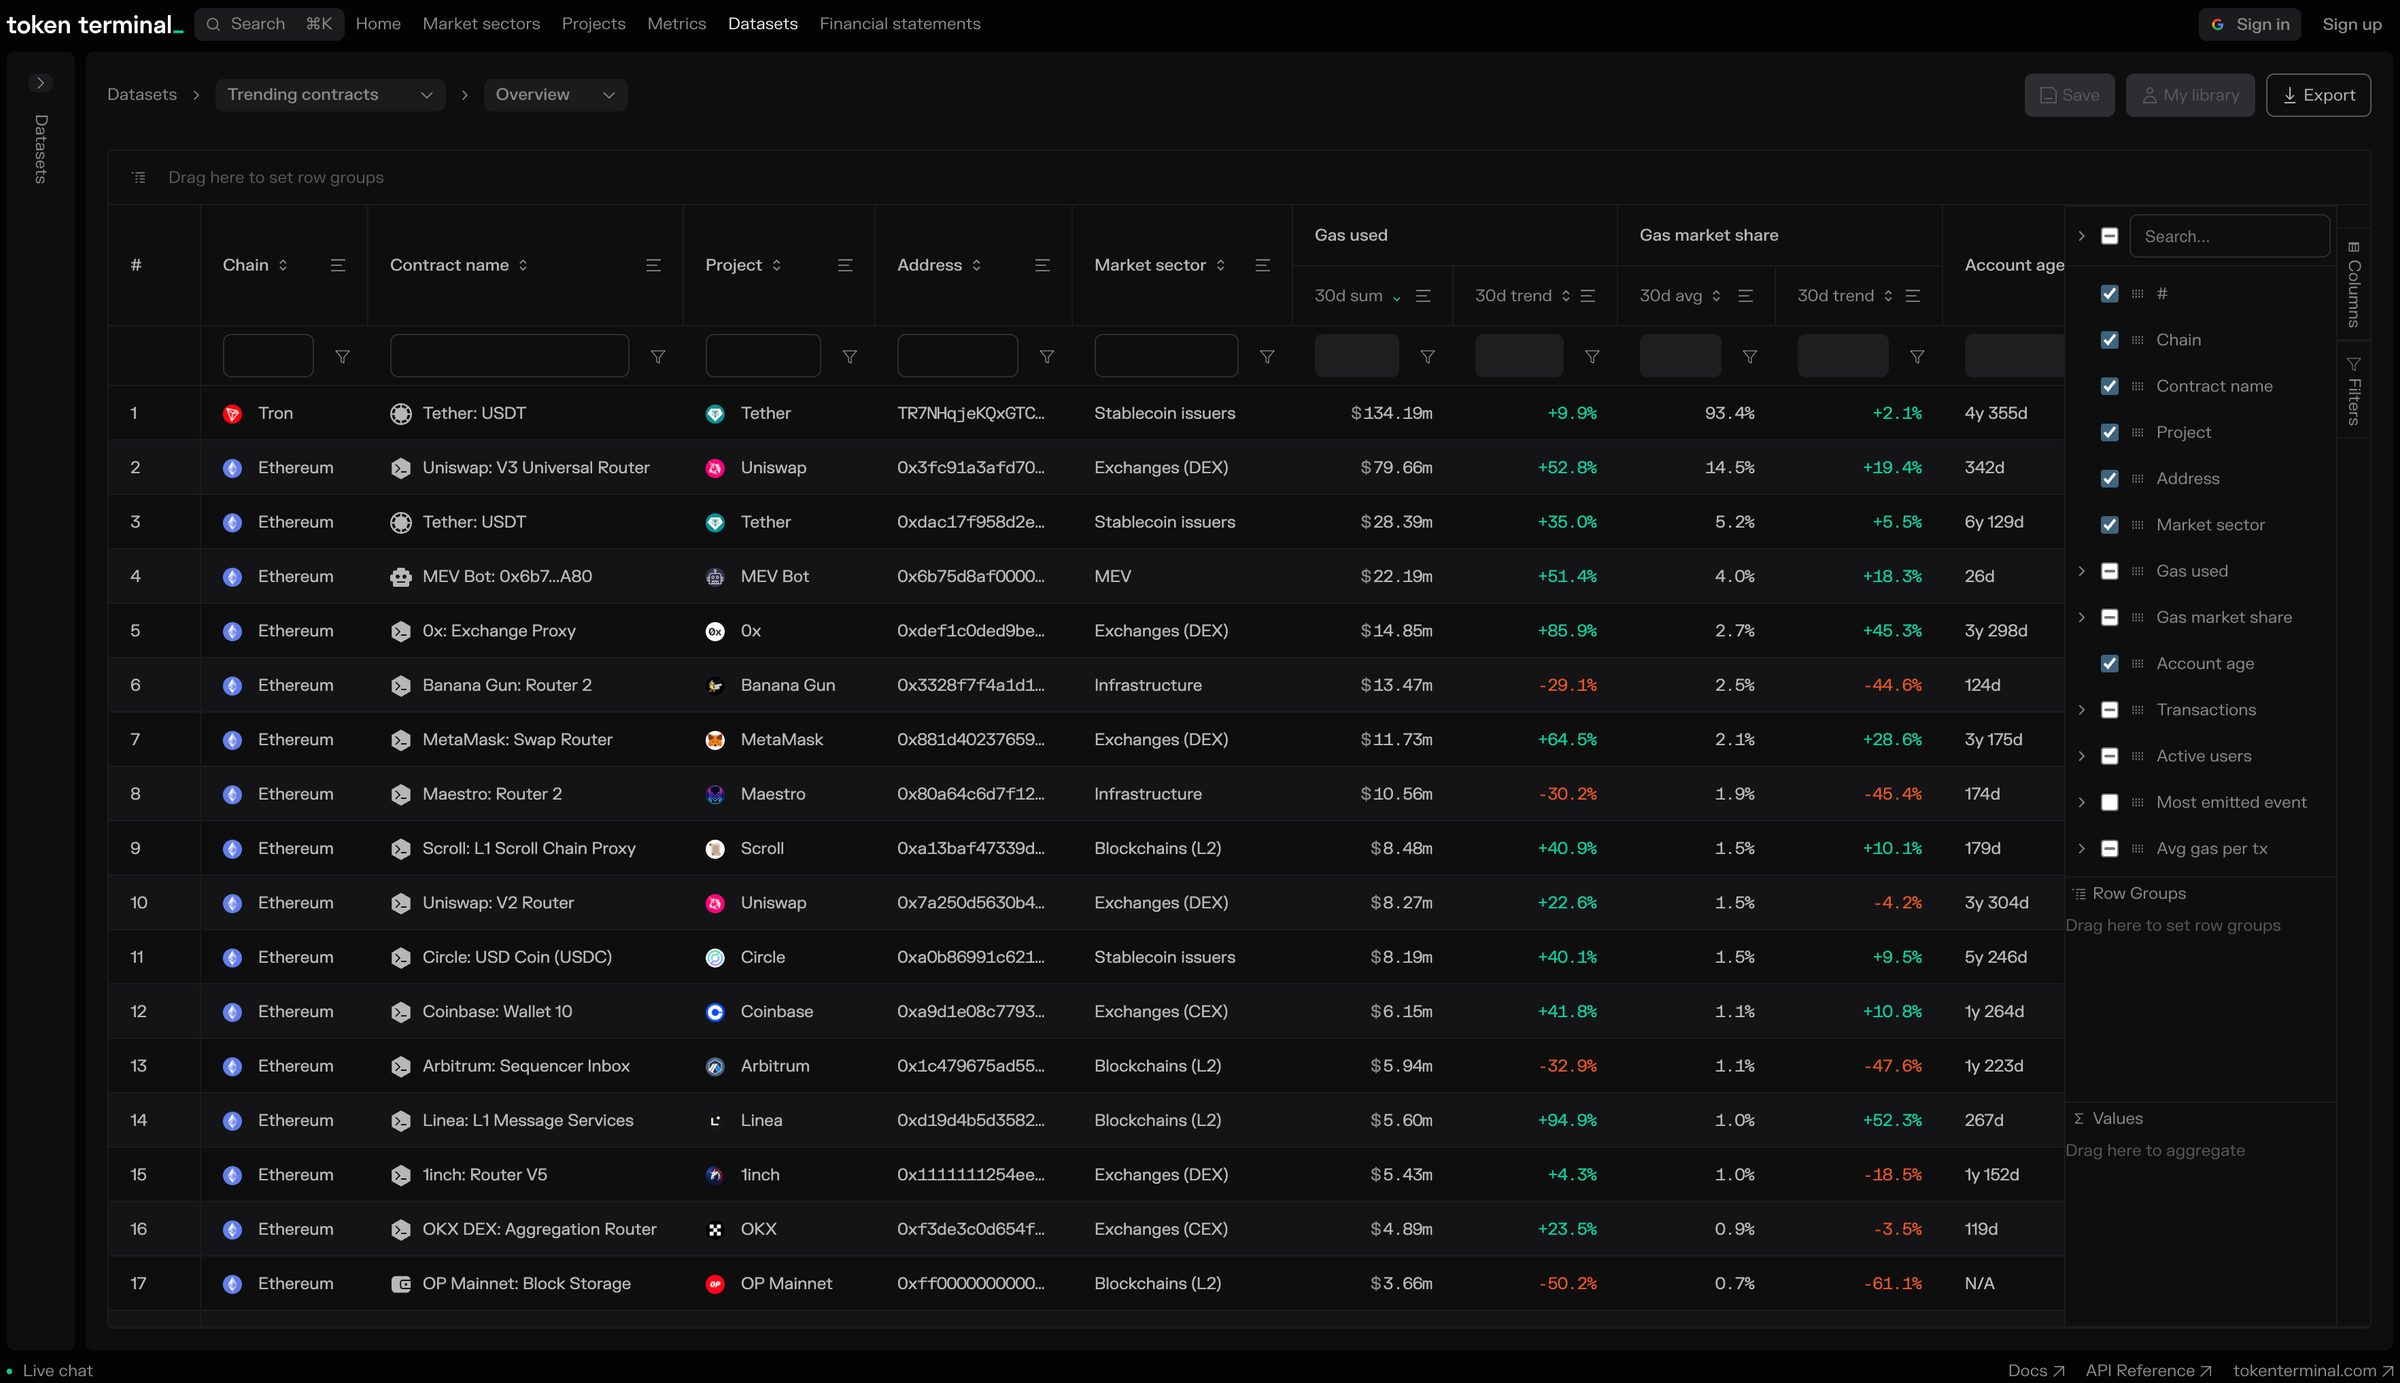Open the Overview dropdown in breadcrumb
The height and width of the screenshot is (1383, 2400).
click(x=555, y=95)
